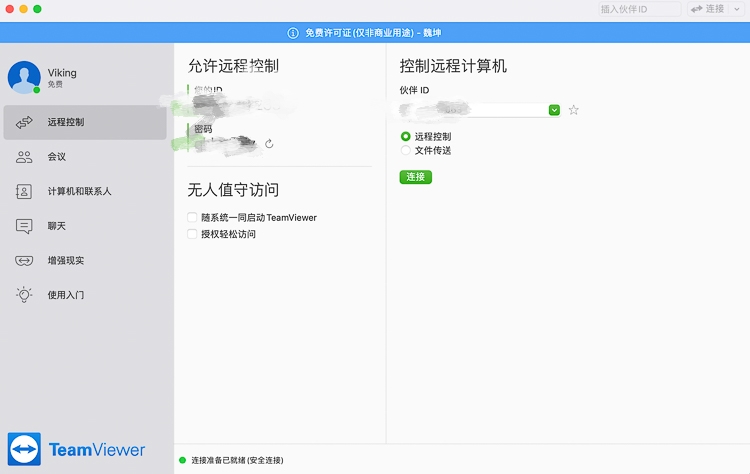Screen dimensions: 750x474
Task: Enable 随系统一同启动TeamViewer checkbox
Action: click(x=192, y=218)
